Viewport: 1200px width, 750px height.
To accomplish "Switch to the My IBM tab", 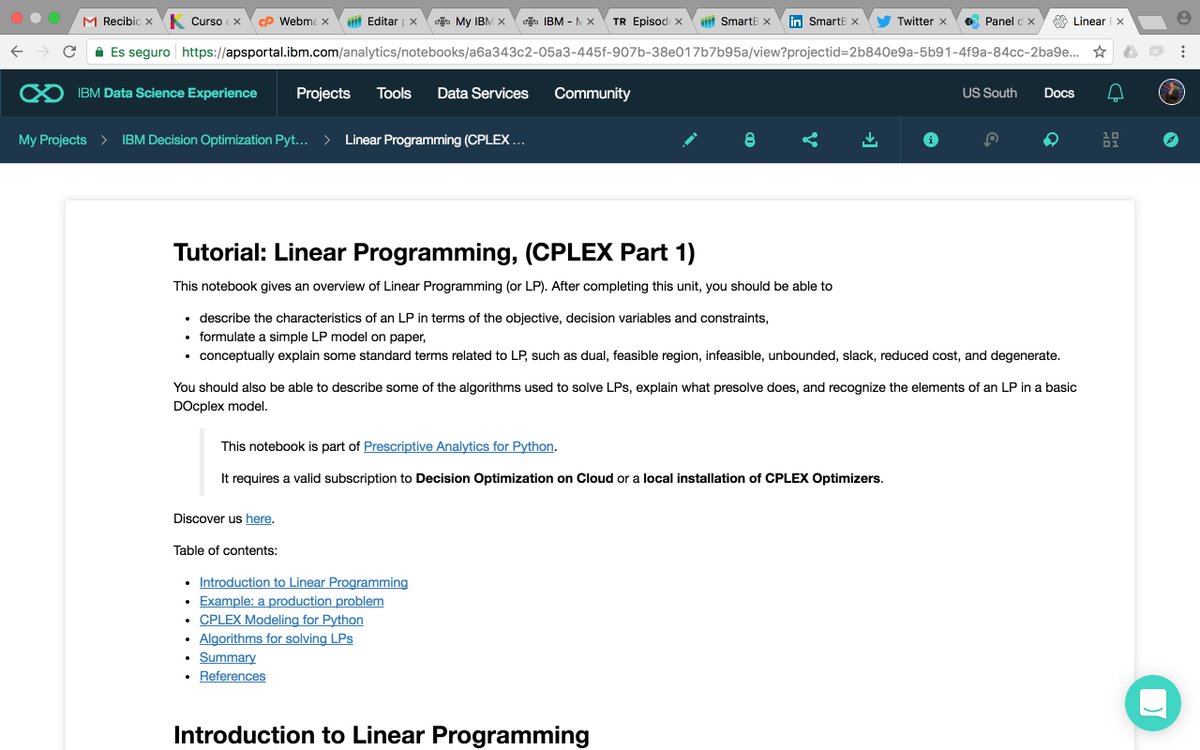I will pyautogui.click(x=471, y=21).
